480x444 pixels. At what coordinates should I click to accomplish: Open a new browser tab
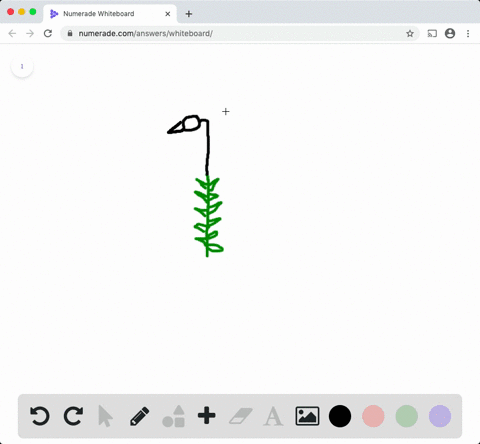[x=189, y=14]
